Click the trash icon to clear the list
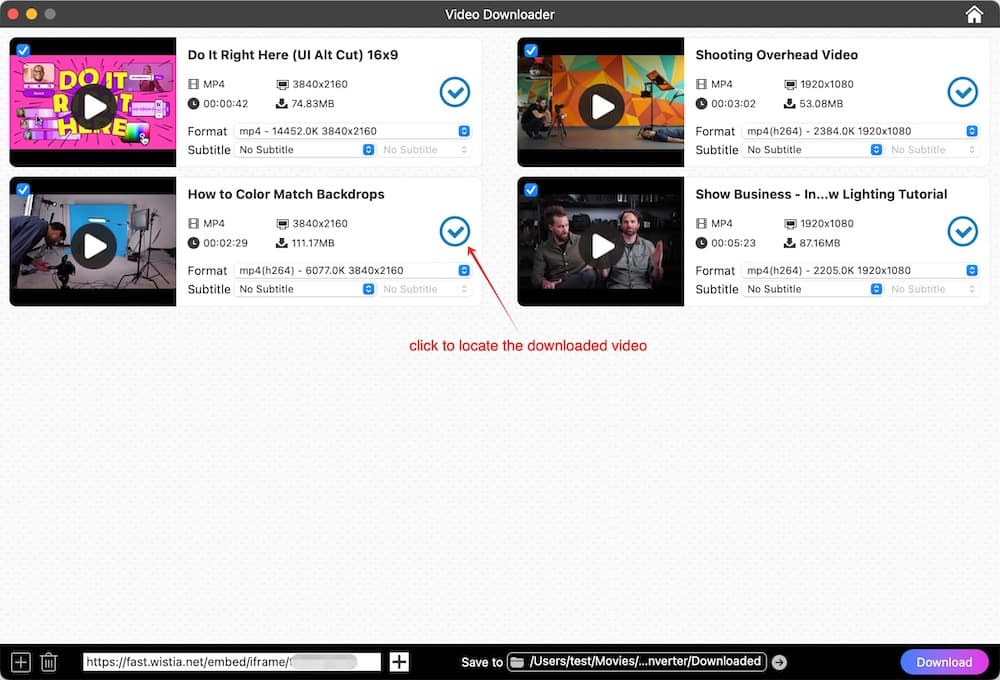Viewport: 1000px width, 680px height. point(50,661)
